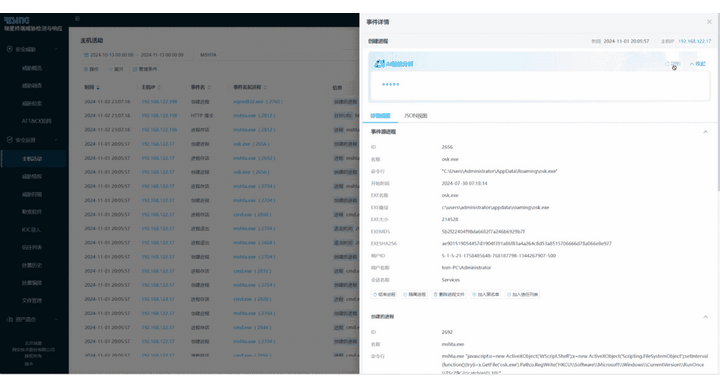Select the 详细信息 tab
720x388 pixels.
pos(380,116)
